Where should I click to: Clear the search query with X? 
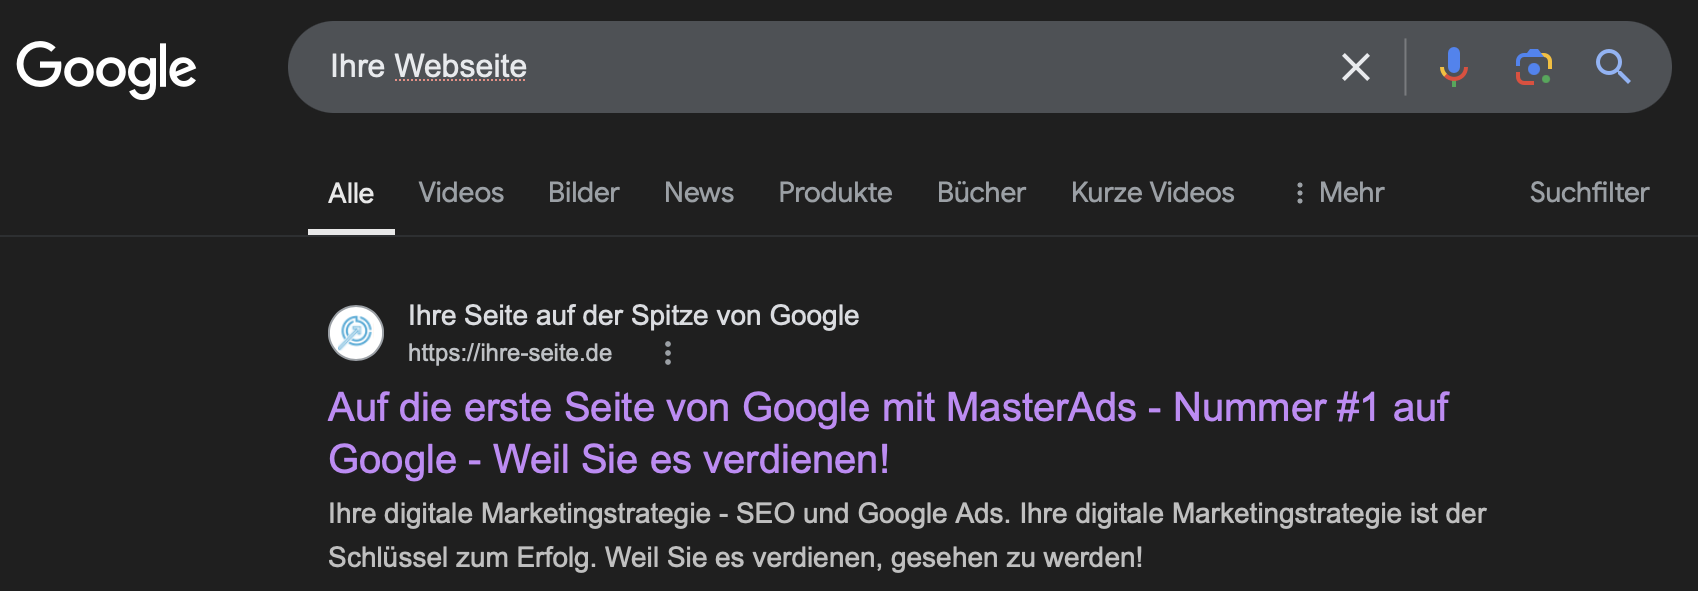tap(1355, 67)
